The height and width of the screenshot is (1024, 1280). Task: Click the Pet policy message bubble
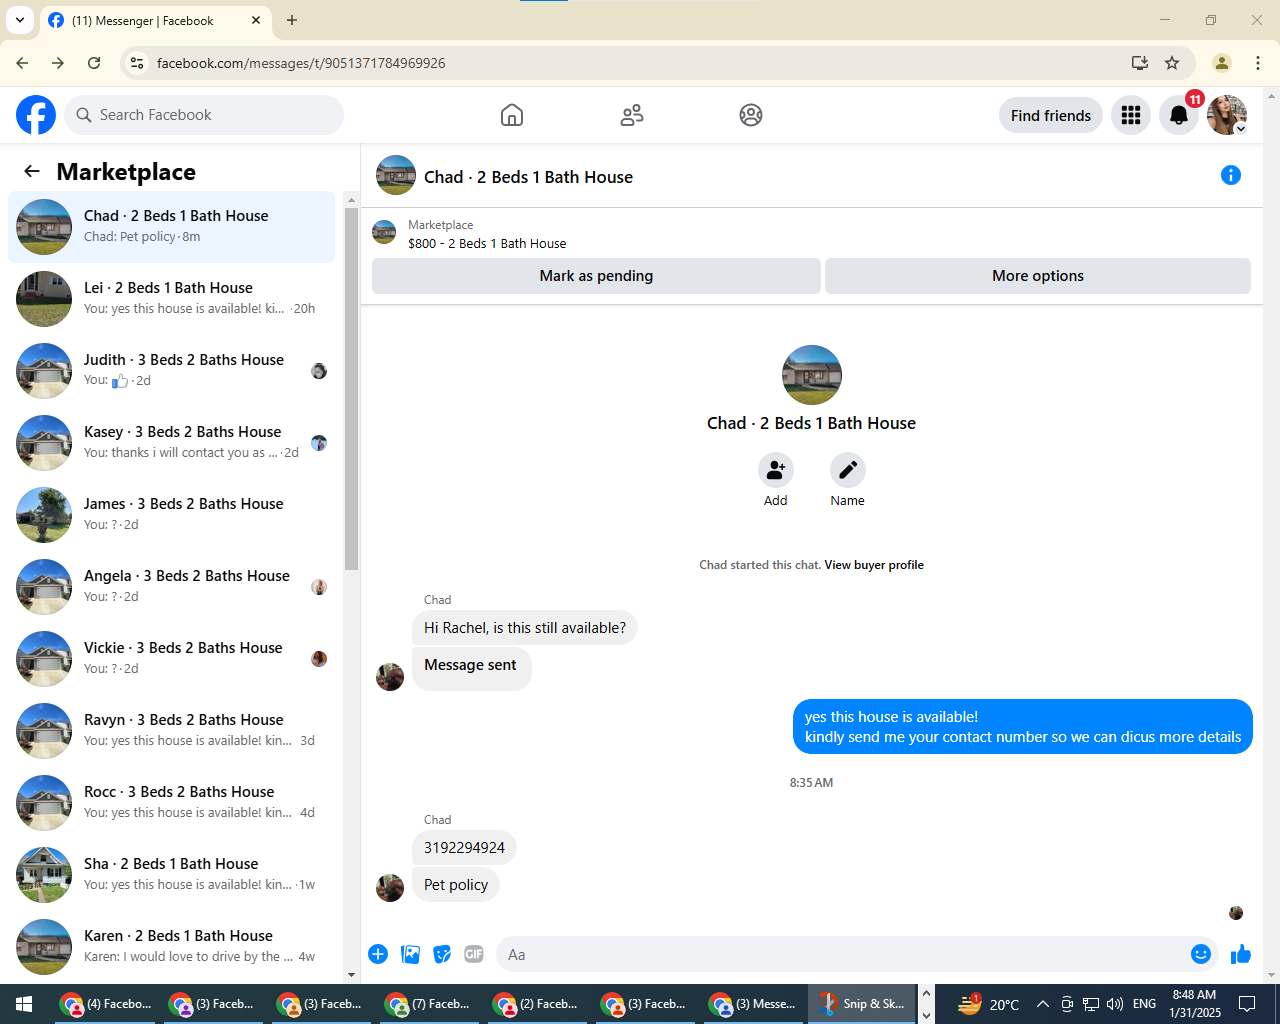pyautogui.click(x=456, y=885)
